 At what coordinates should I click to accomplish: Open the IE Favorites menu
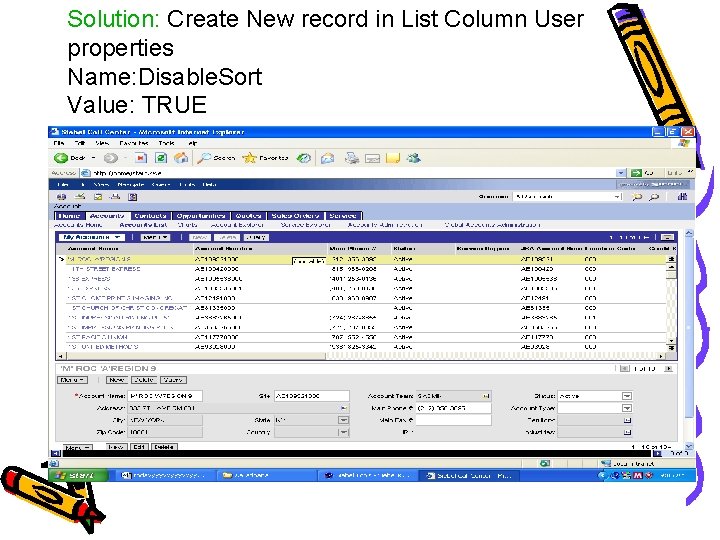point(133,143)
